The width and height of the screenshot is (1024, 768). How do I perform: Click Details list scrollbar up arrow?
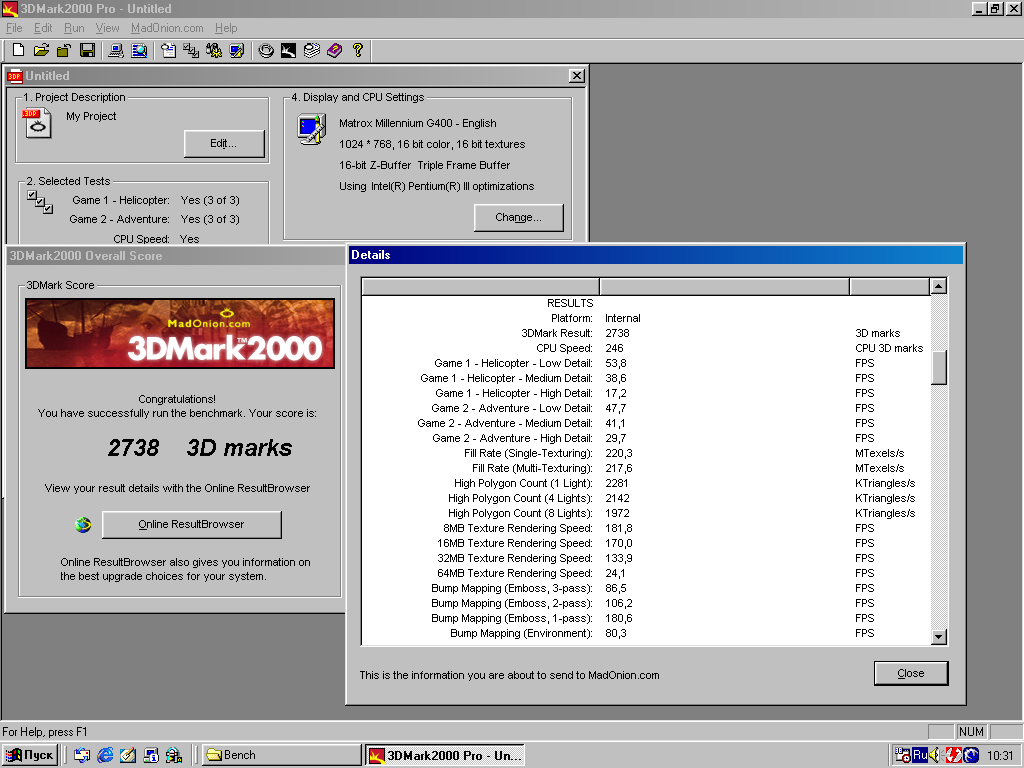click(938, 287)
